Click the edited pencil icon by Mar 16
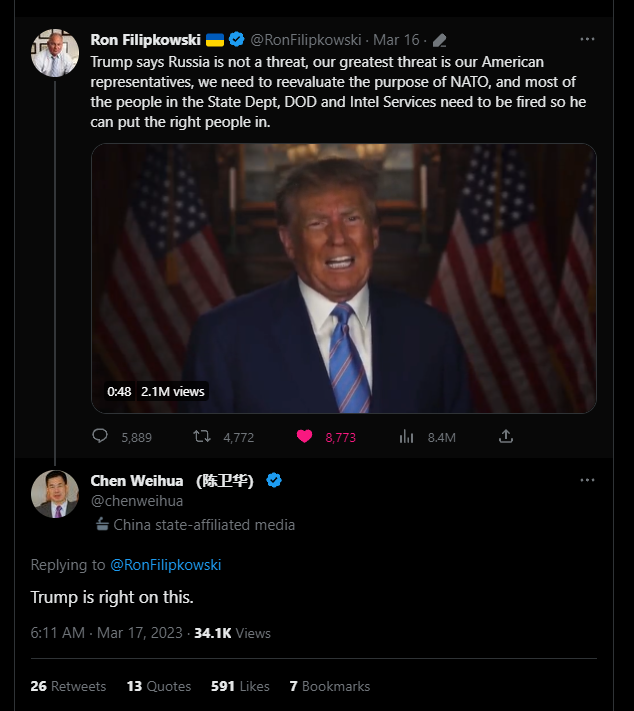 pos(439,41)
